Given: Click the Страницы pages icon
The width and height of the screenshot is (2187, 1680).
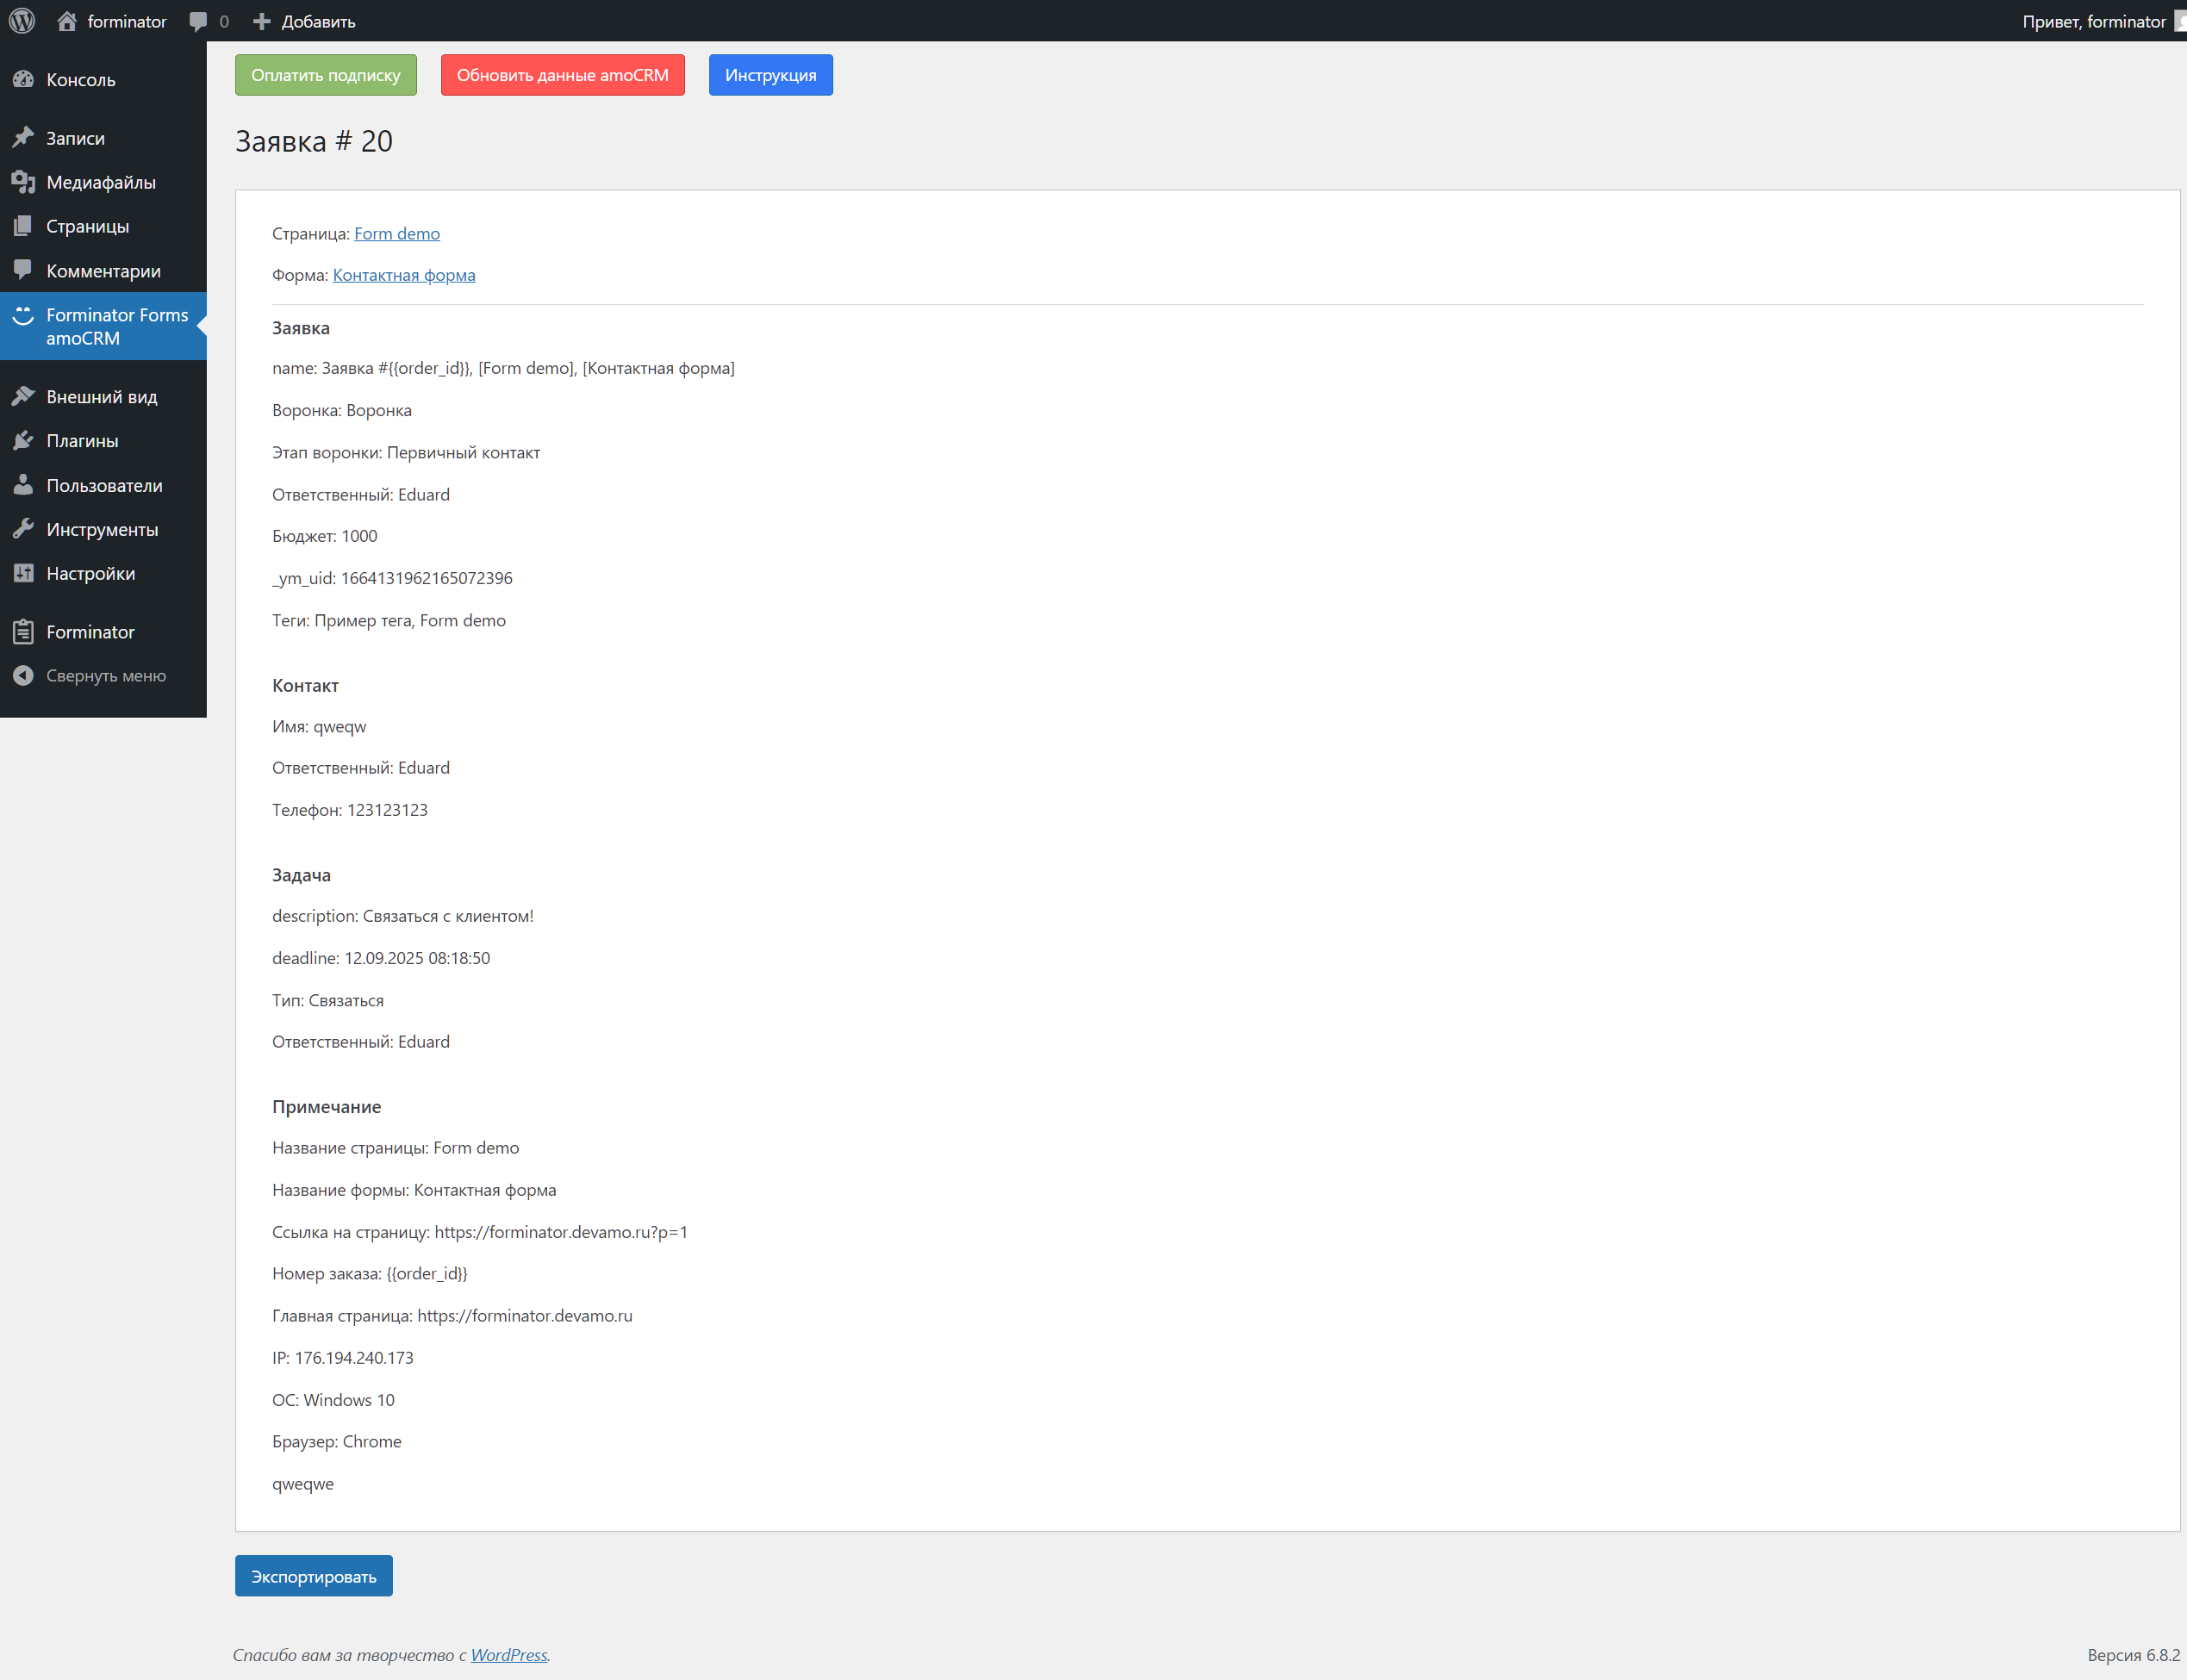Looking at the screenshot, I should [x=23, y=226].
